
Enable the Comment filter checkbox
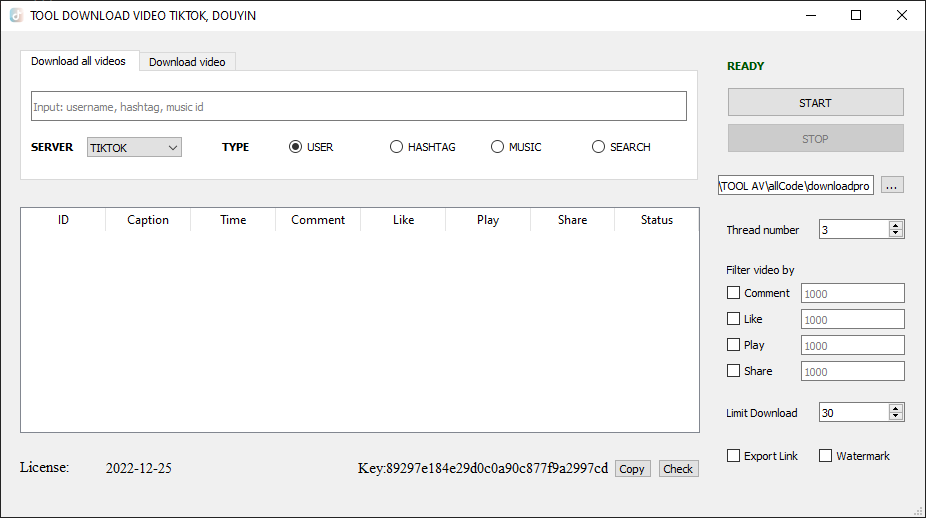733,293
